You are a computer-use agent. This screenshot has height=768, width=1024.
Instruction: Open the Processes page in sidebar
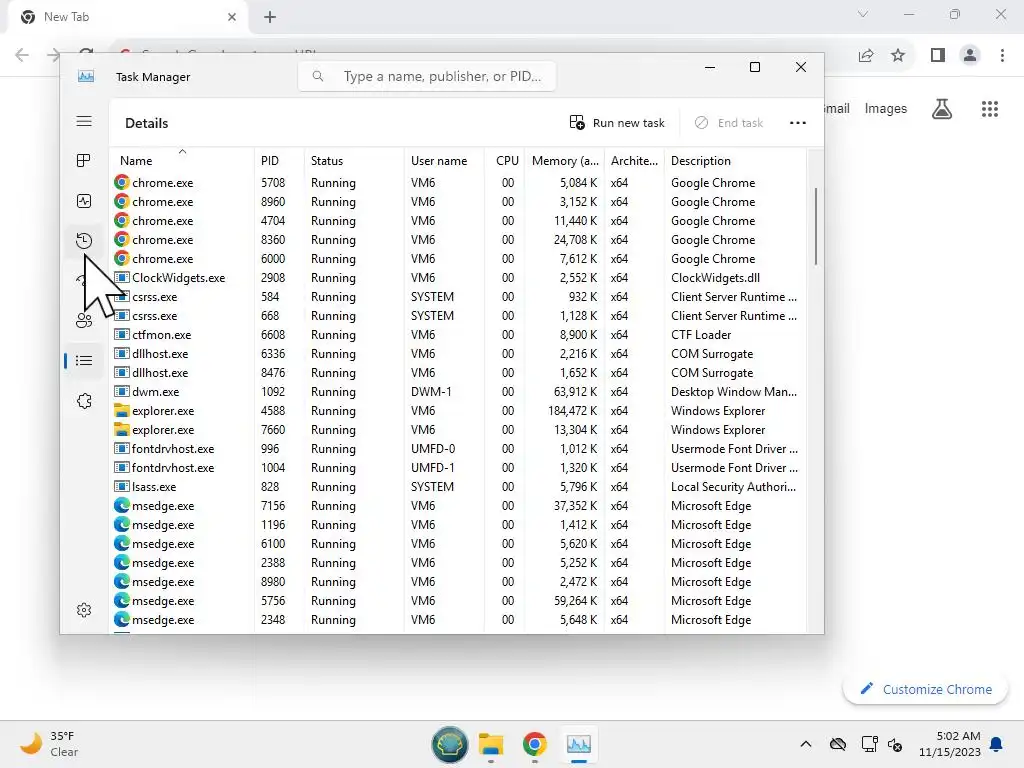pyautogui.click(x=84, y=161)
